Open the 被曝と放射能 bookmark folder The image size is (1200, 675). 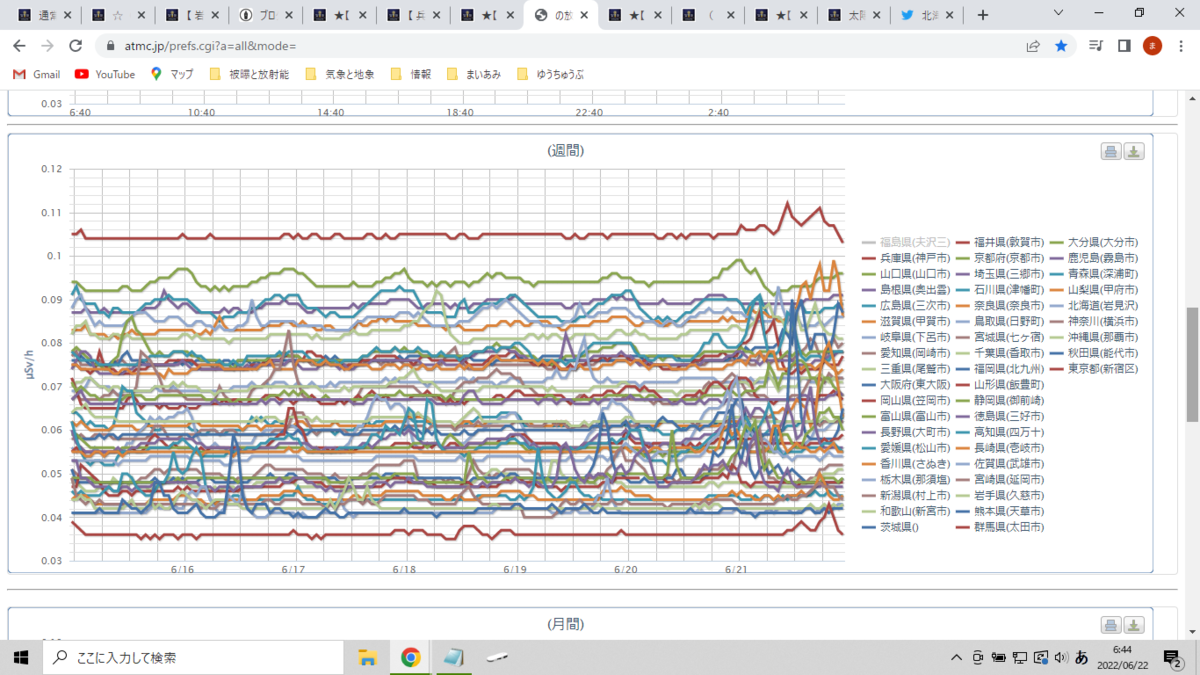tap(249, 74)
